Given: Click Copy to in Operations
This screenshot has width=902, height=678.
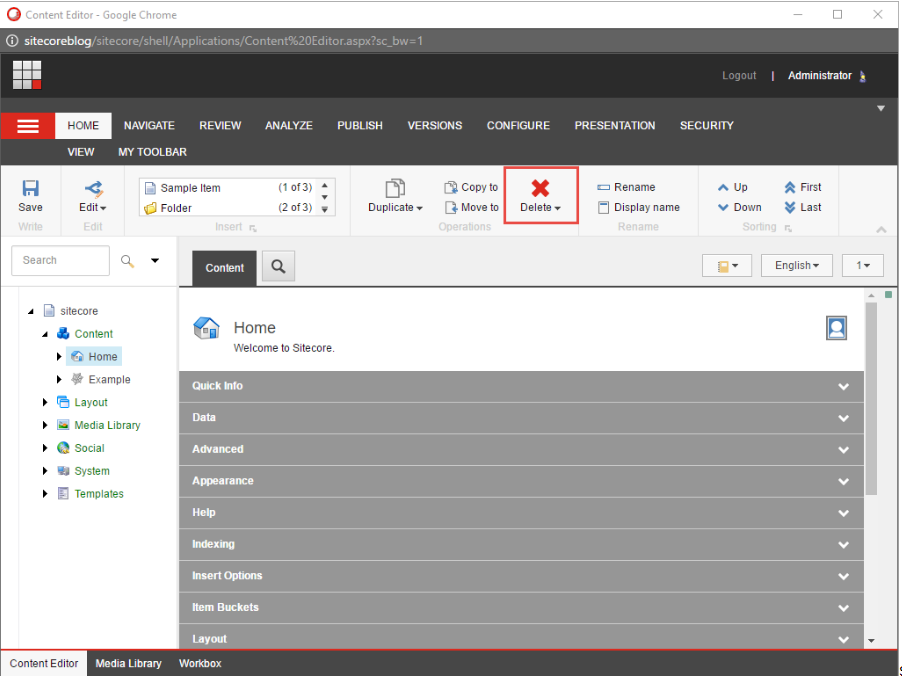Looking at the screenshot, I should 471,187.
